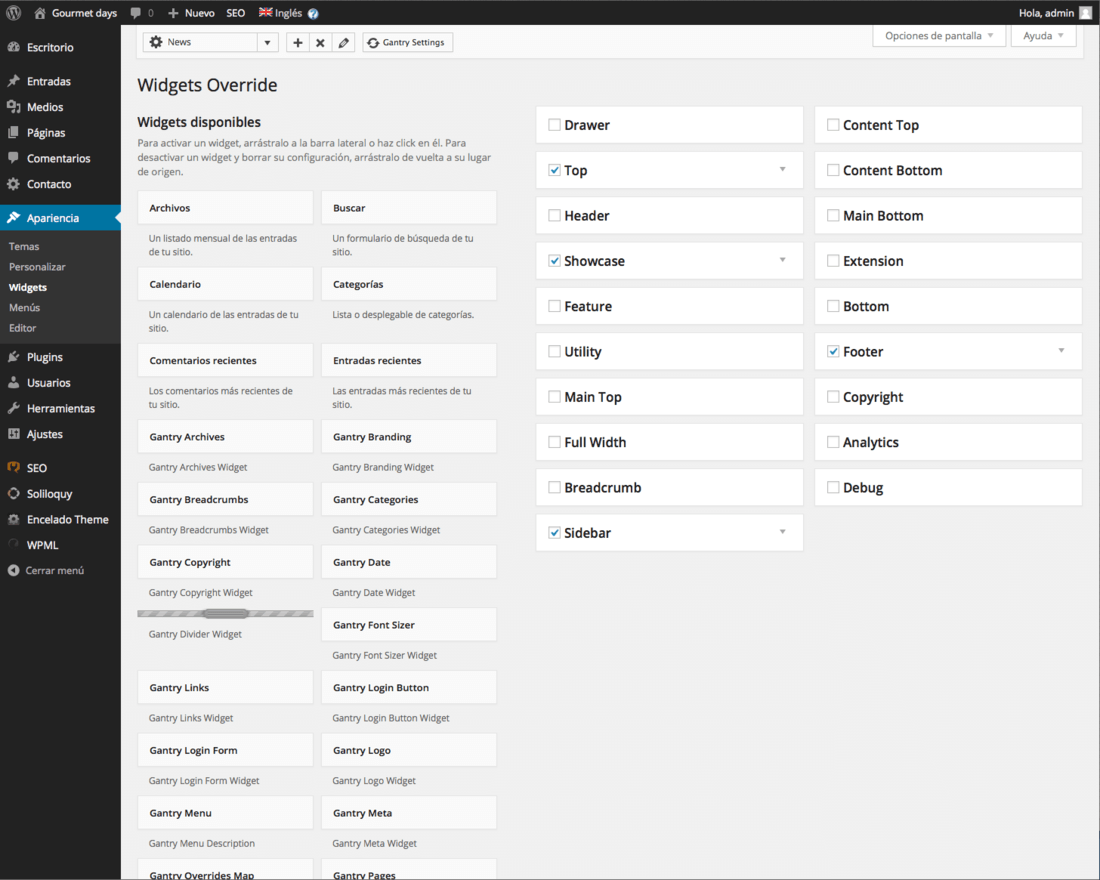Click the Páginas pages icon
Screen dimensions: 1100x880
(x=13, y=133)
